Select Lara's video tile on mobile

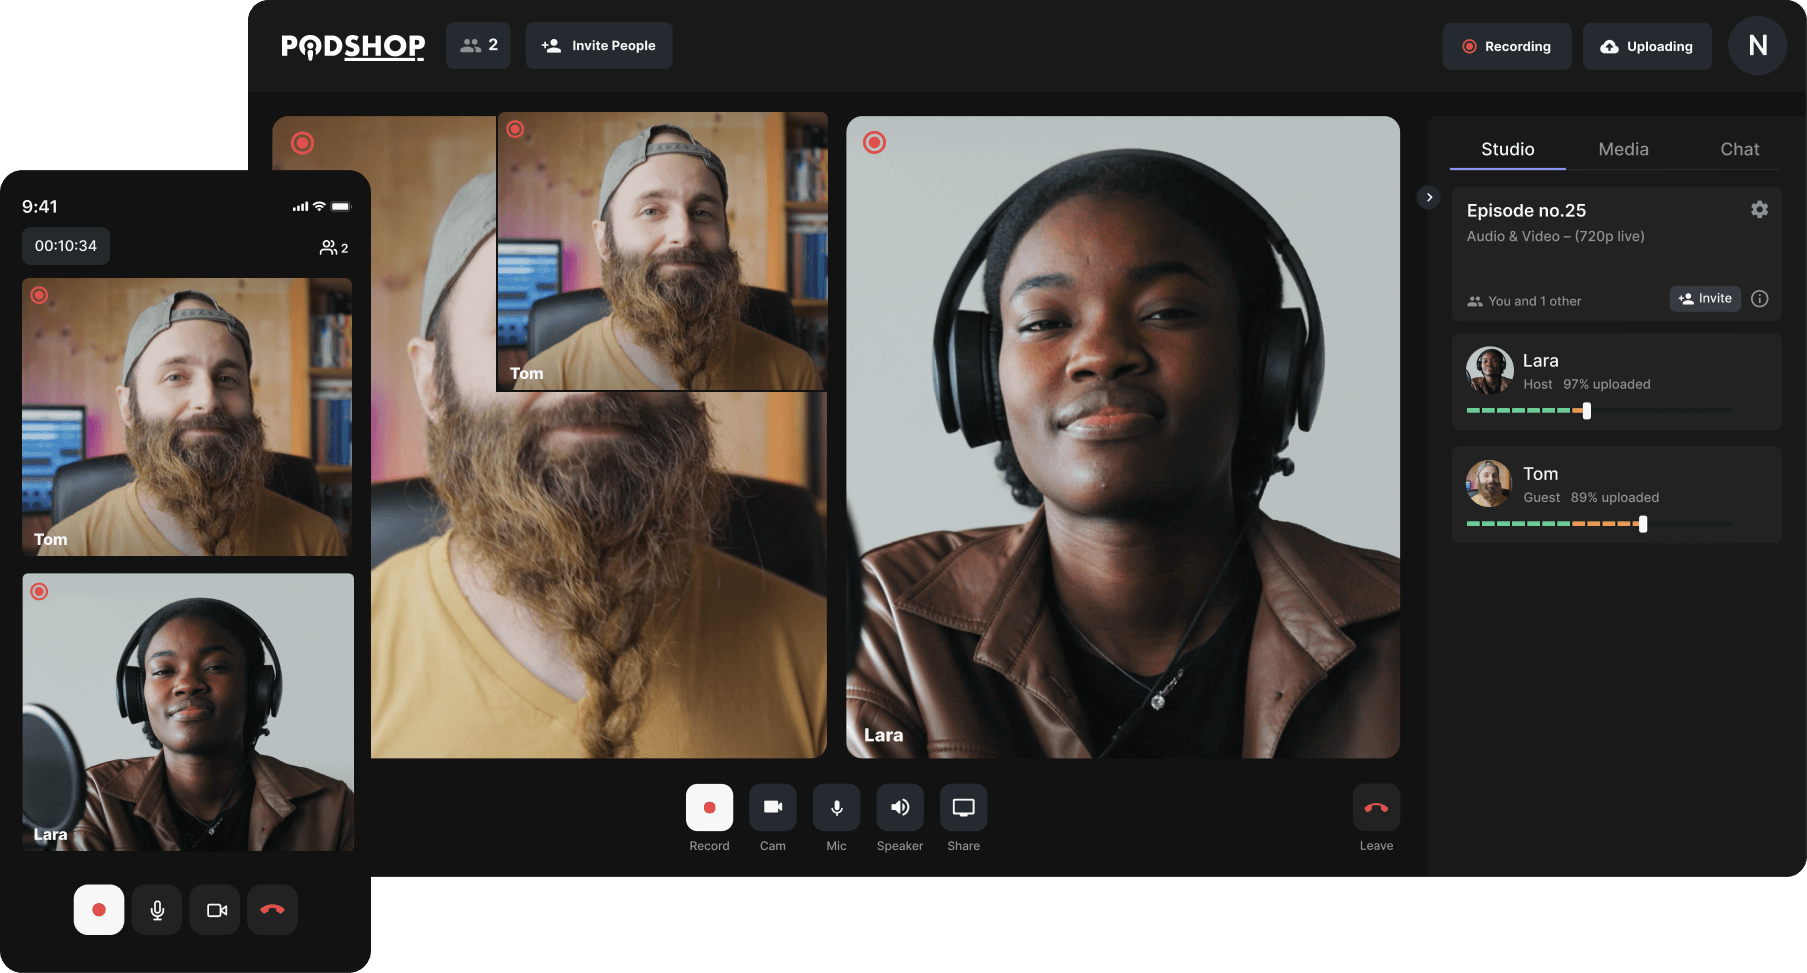coord(188,712)
